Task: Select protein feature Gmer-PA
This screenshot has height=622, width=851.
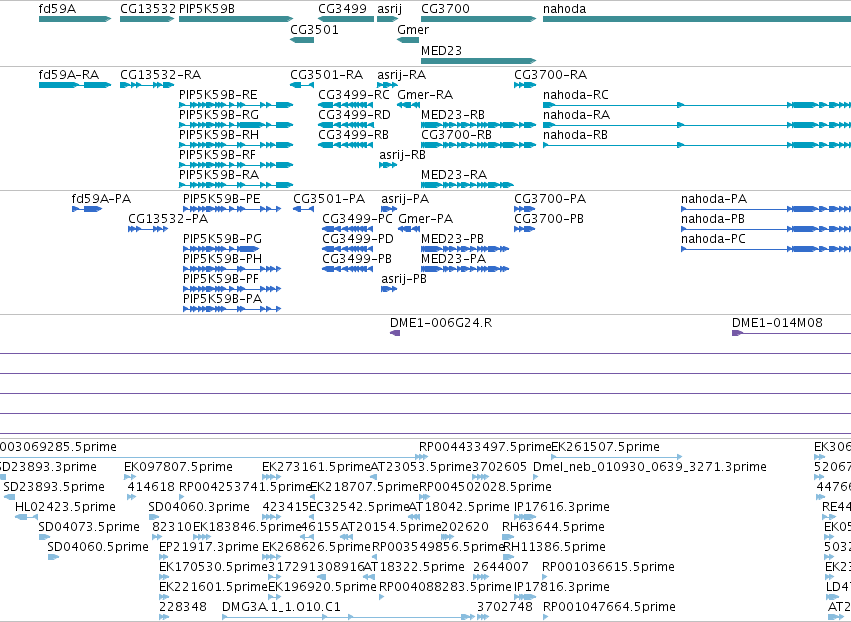Action: pyautogui.click(x=409, y=229)
